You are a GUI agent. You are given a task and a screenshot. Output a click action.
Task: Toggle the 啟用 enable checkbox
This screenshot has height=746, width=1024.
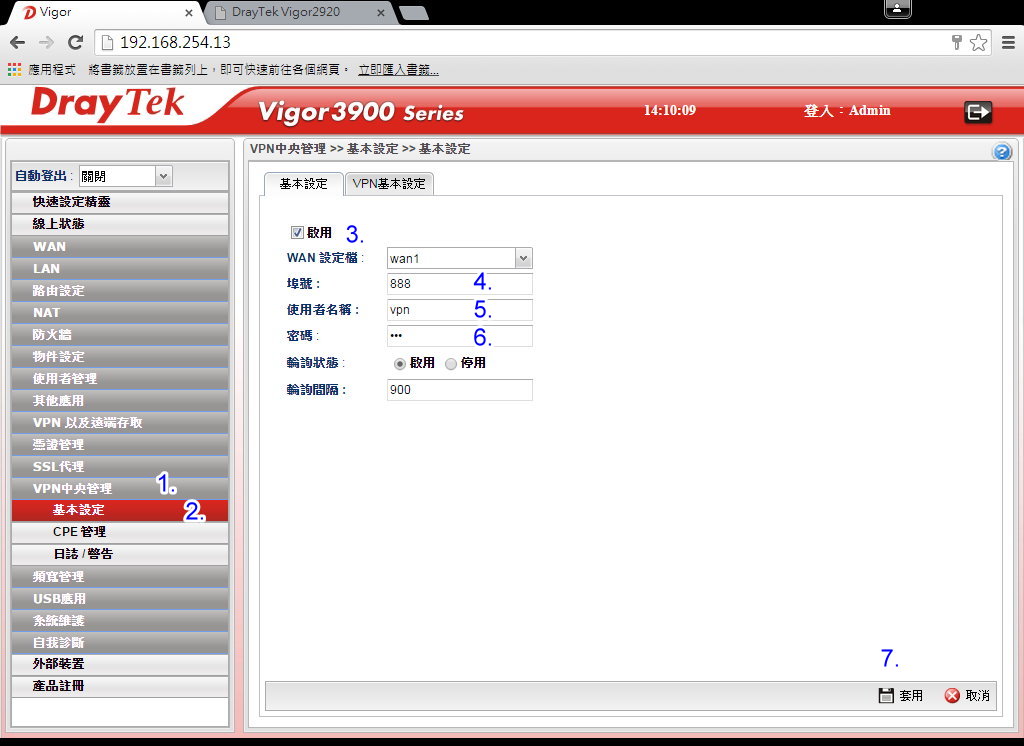tap(297, 233)
